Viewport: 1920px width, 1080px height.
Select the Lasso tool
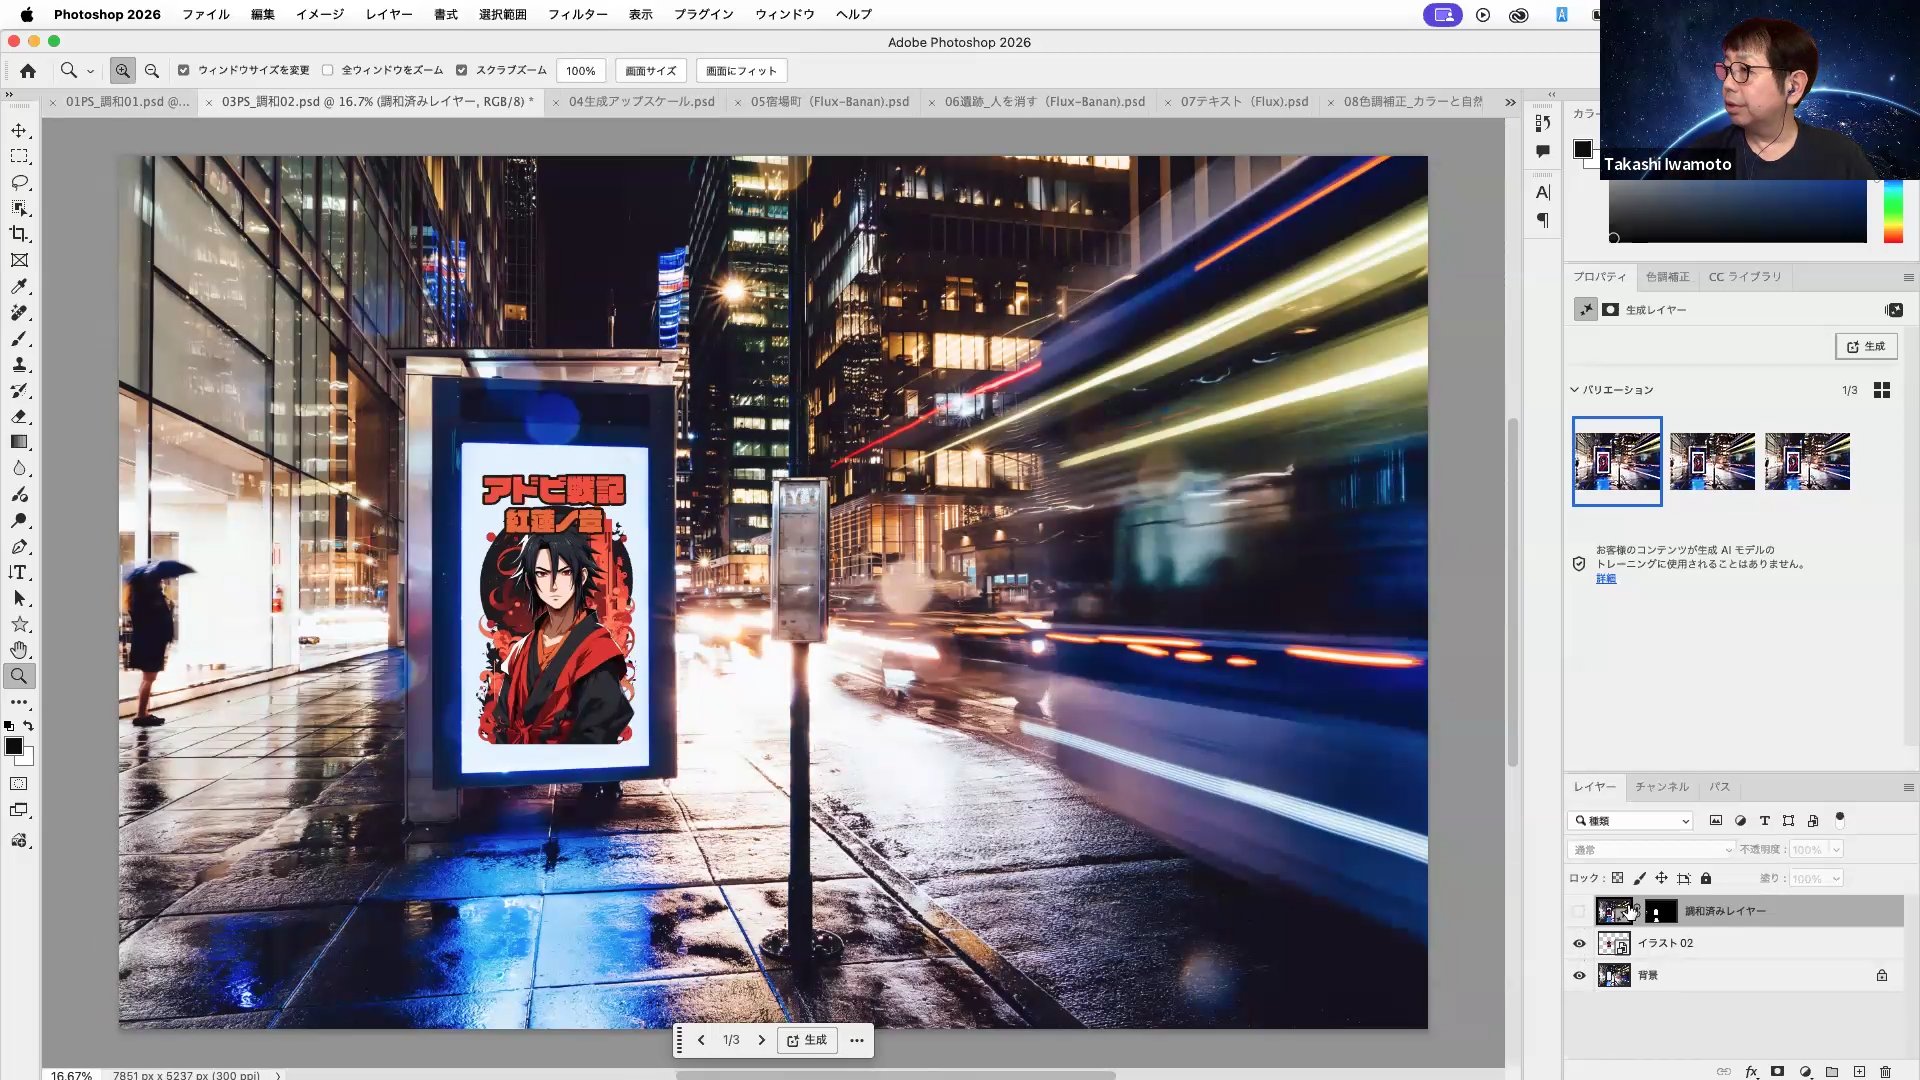pos(19,182)
